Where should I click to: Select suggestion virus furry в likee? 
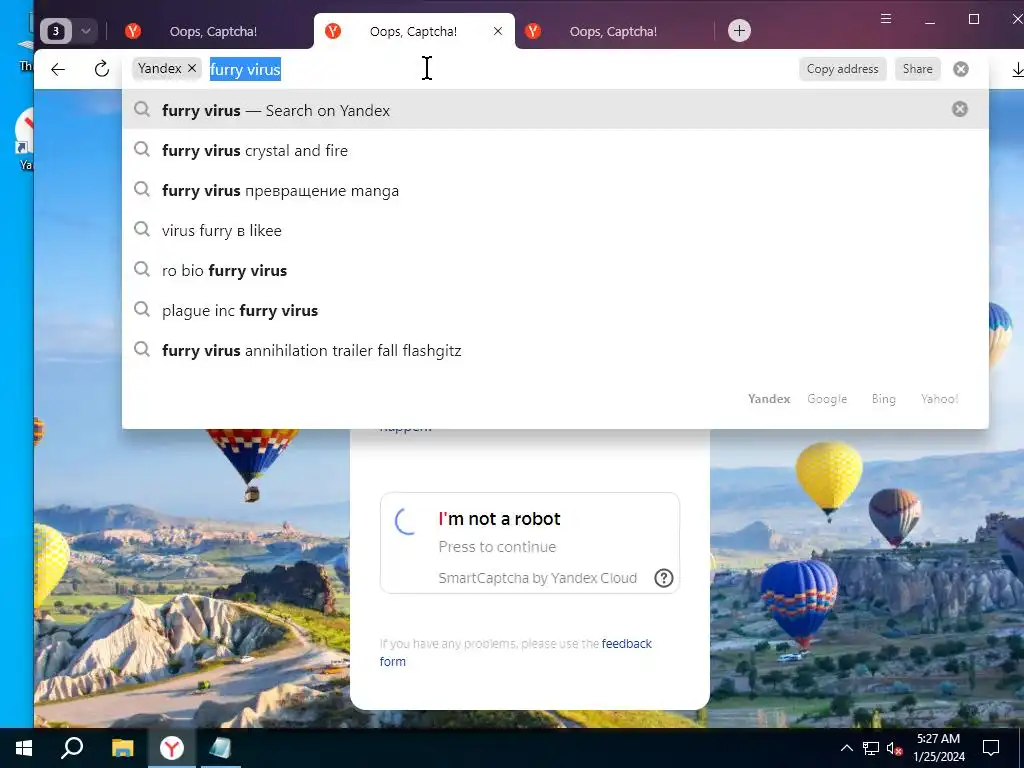(x=555, y=230)
